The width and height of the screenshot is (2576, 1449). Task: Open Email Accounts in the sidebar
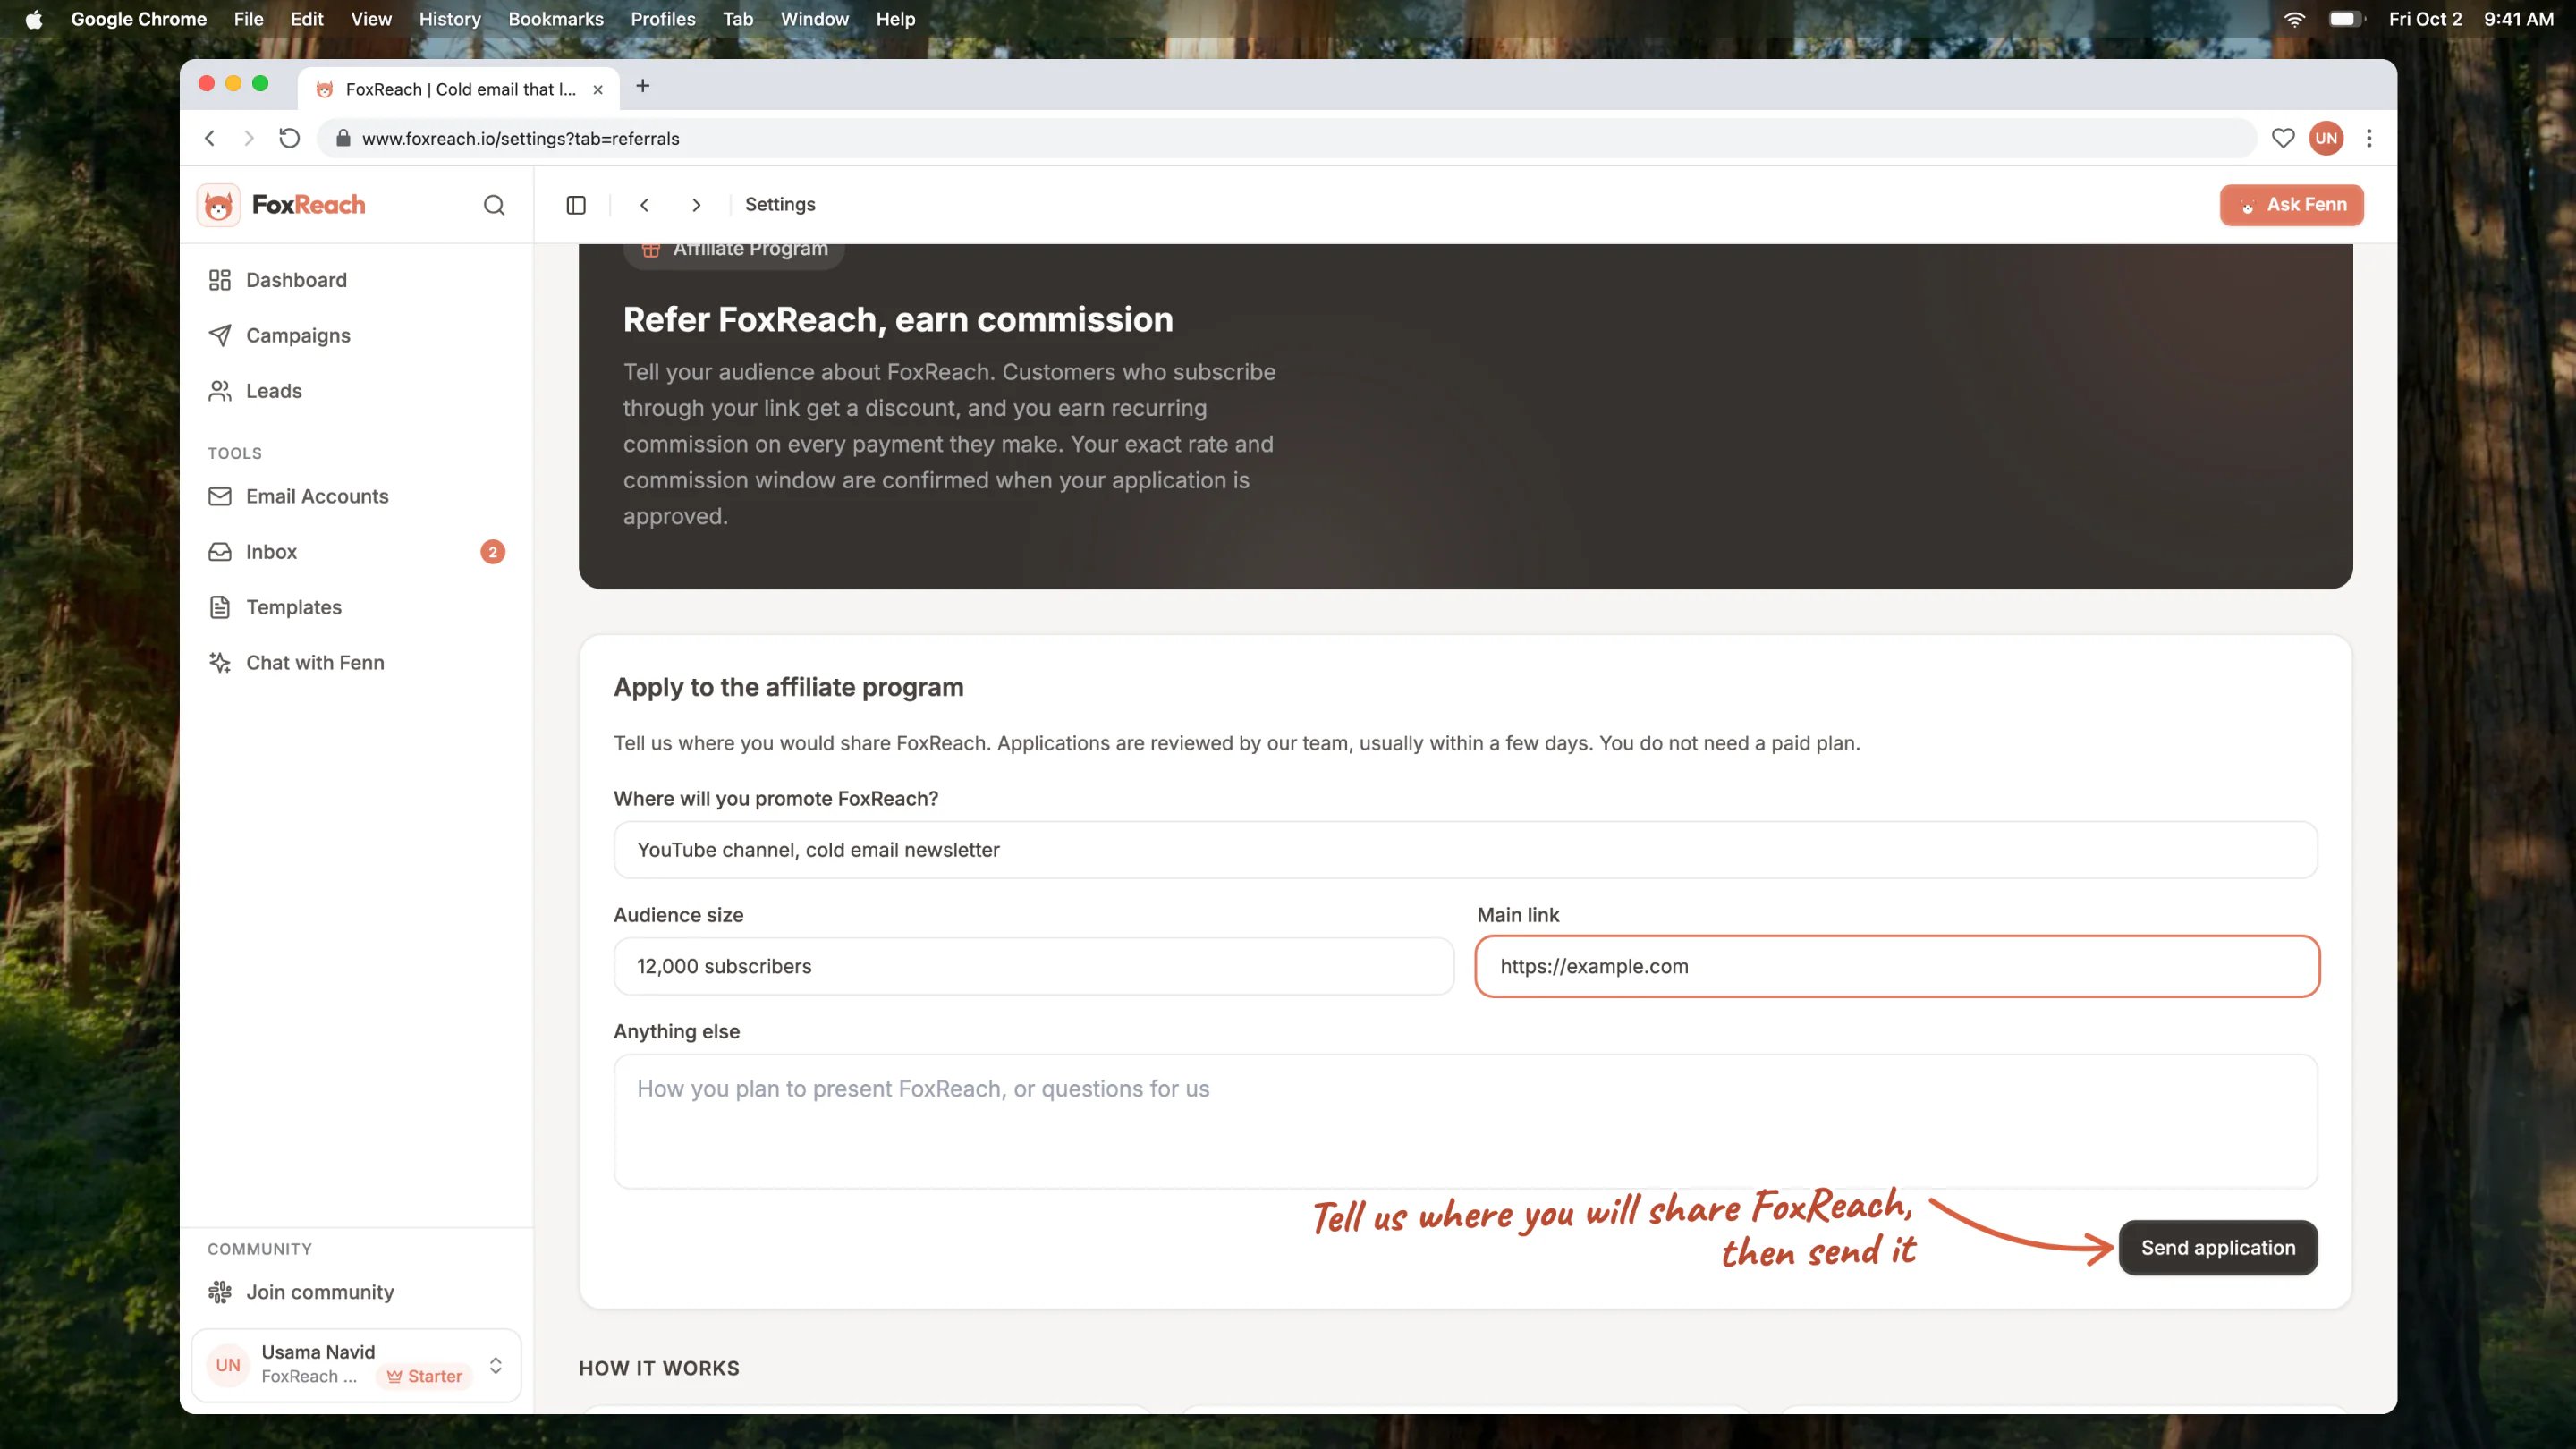click(x=357, y=496)
